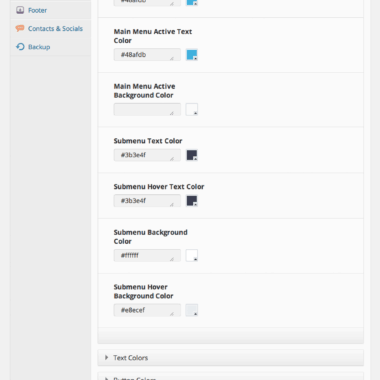380x380 pixels.
Task: Open the Submenu Text Color swatch
Action: pos(192,155)
